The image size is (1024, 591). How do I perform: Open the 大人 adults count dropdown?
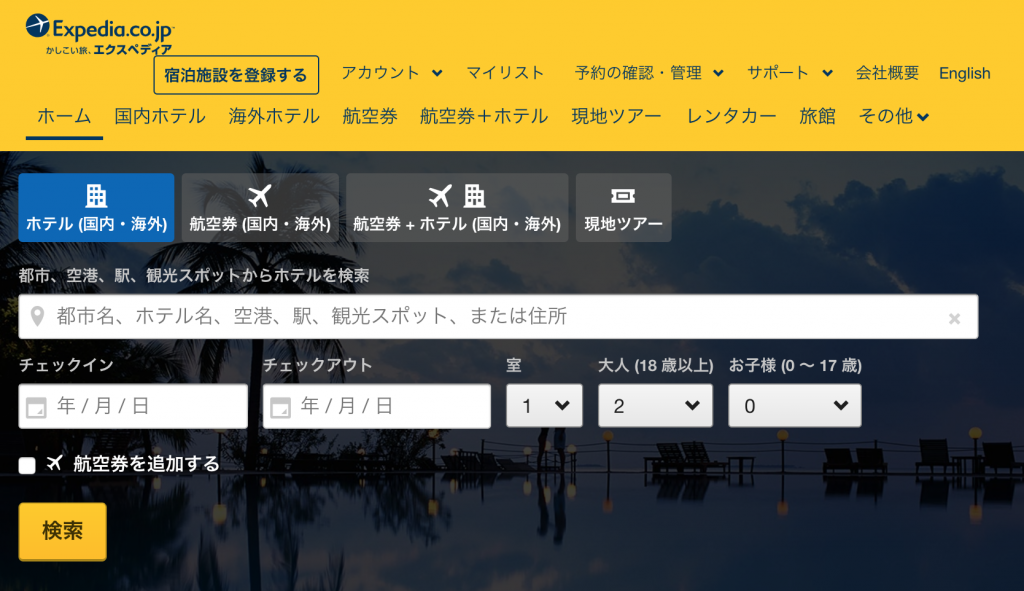[655, 406]
